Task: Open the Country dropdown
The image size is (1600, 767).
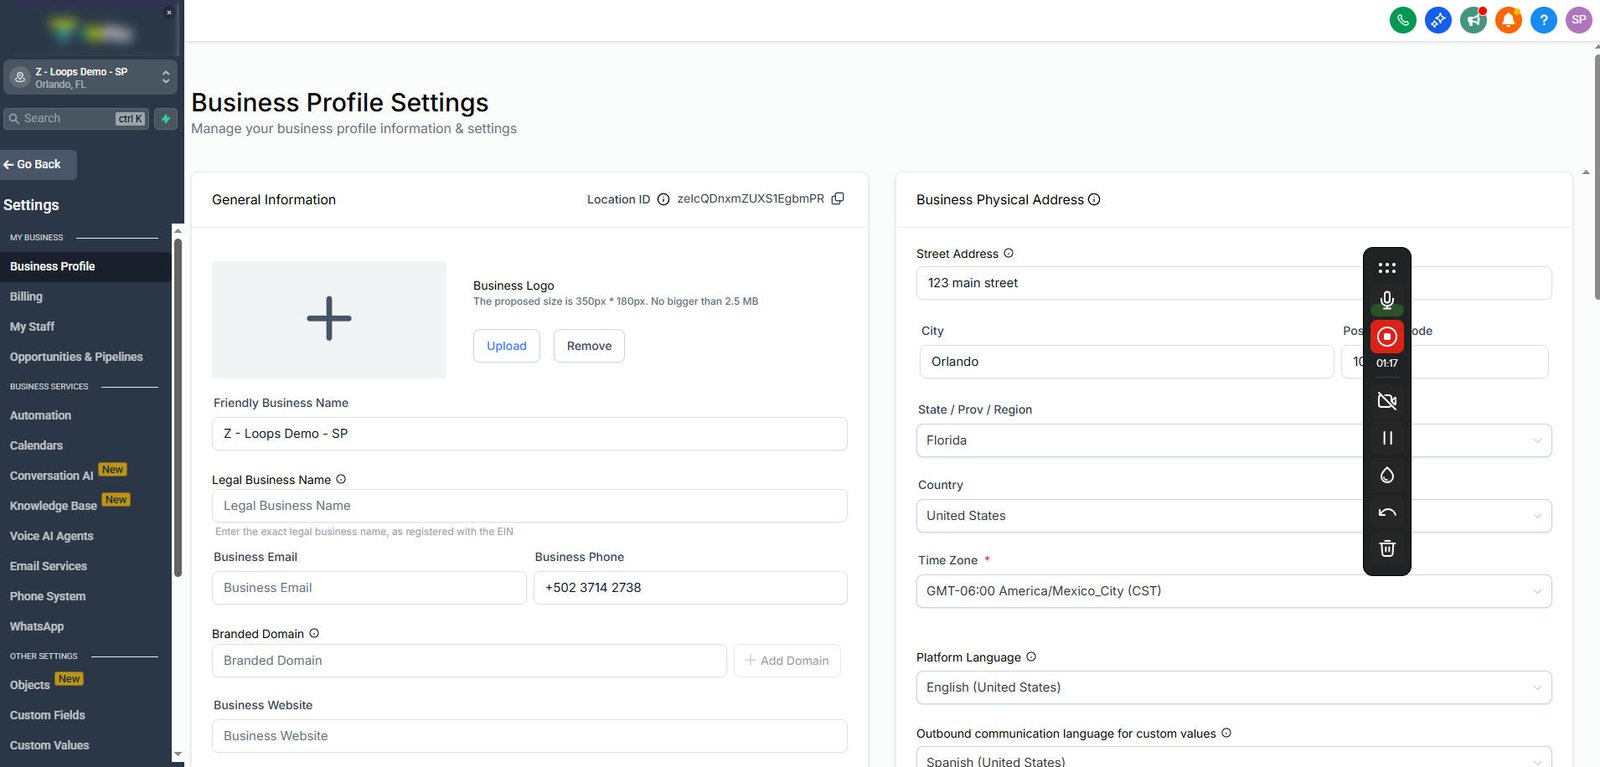Action: [1234, 516]
